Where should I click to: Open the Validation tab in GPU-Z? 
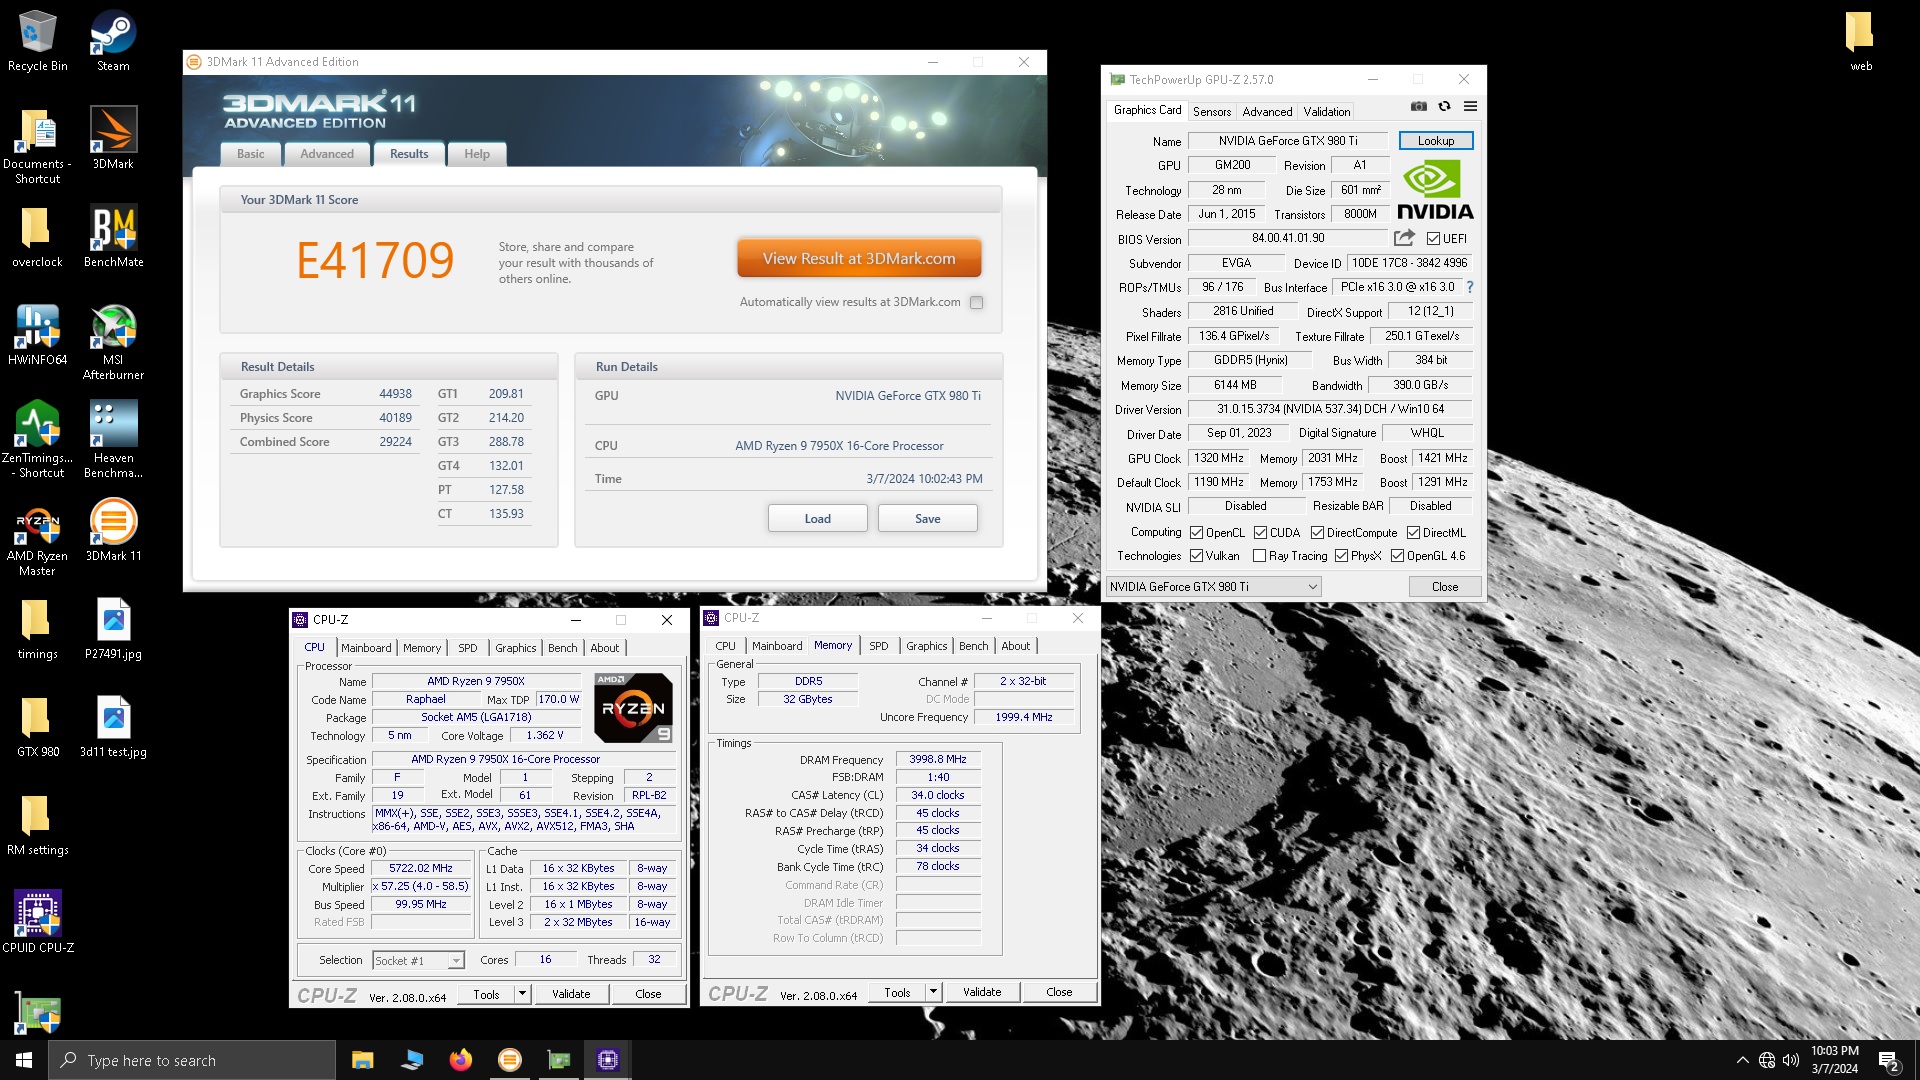pos(1326,111)
